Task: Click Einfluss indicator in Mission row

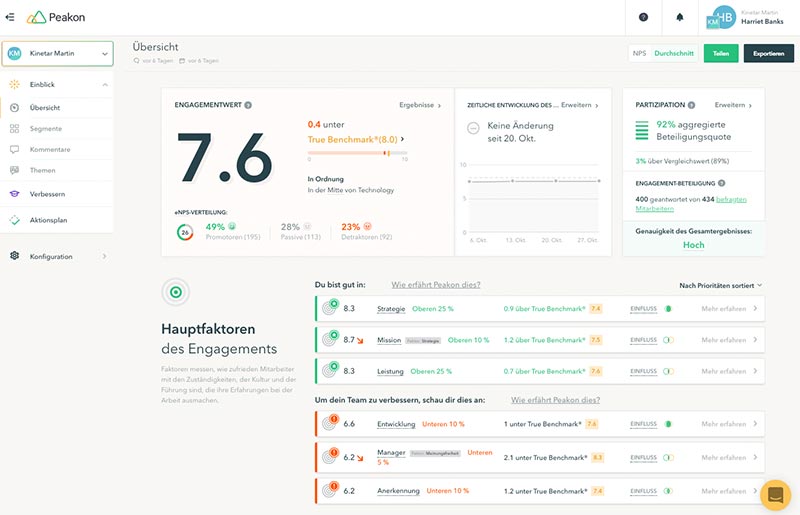Action: [x=668, y=340]
